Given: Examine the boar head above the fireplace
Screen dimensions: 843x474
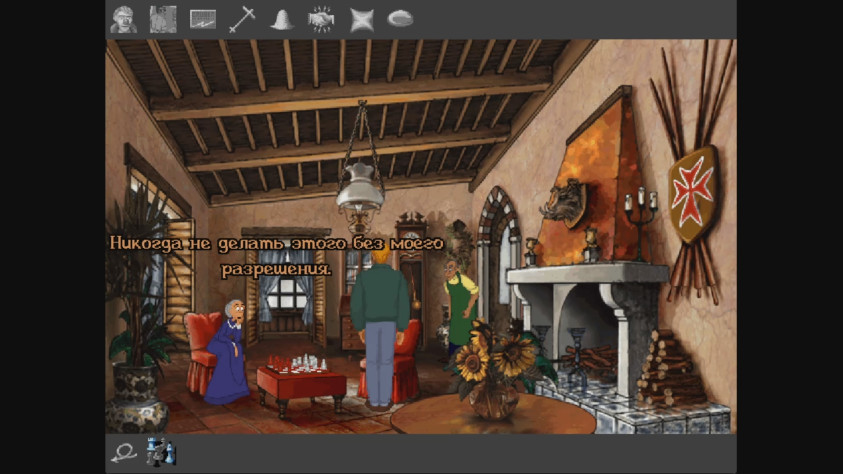Looking at the screenshot, I should [x=563, y=204].
